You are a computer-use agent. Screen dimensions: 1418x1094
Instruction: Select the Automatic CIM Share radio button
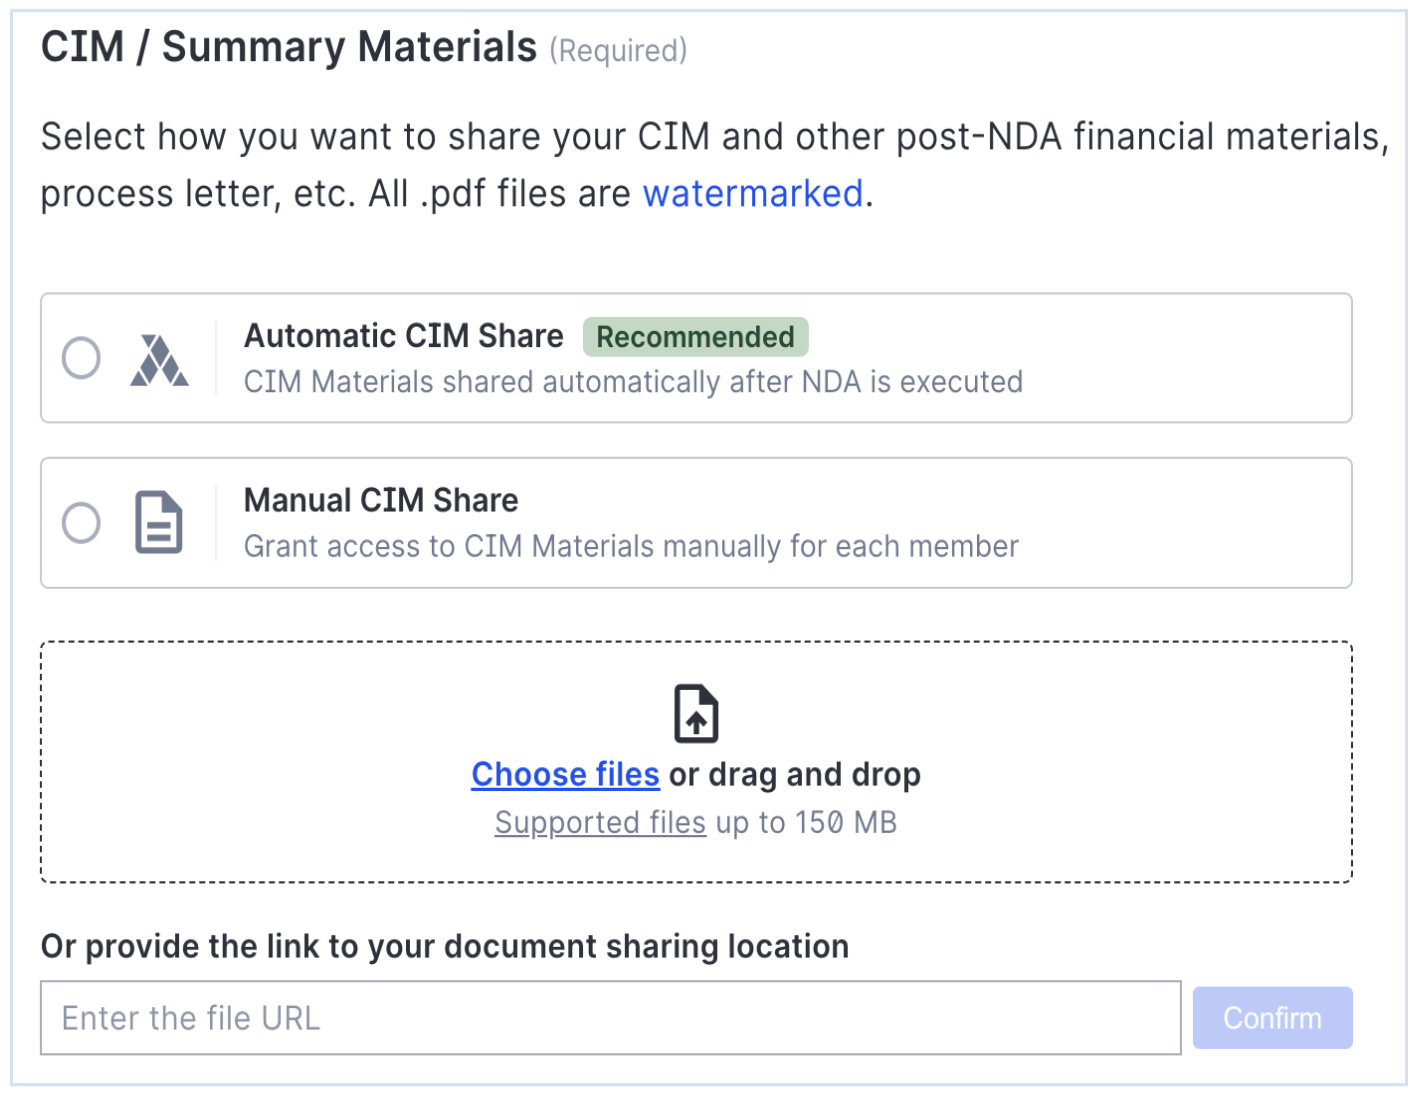click(81, 358)
